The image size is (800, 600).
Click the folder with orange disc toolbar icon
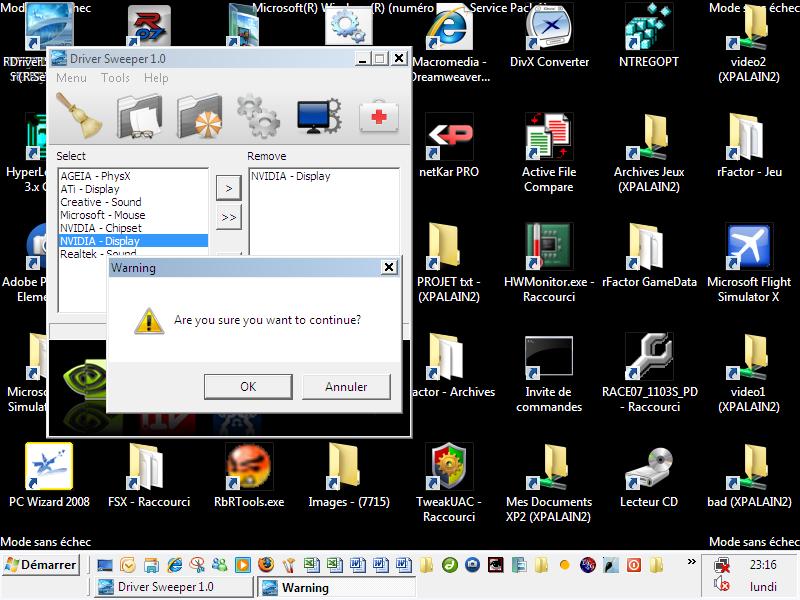[199, 116]
